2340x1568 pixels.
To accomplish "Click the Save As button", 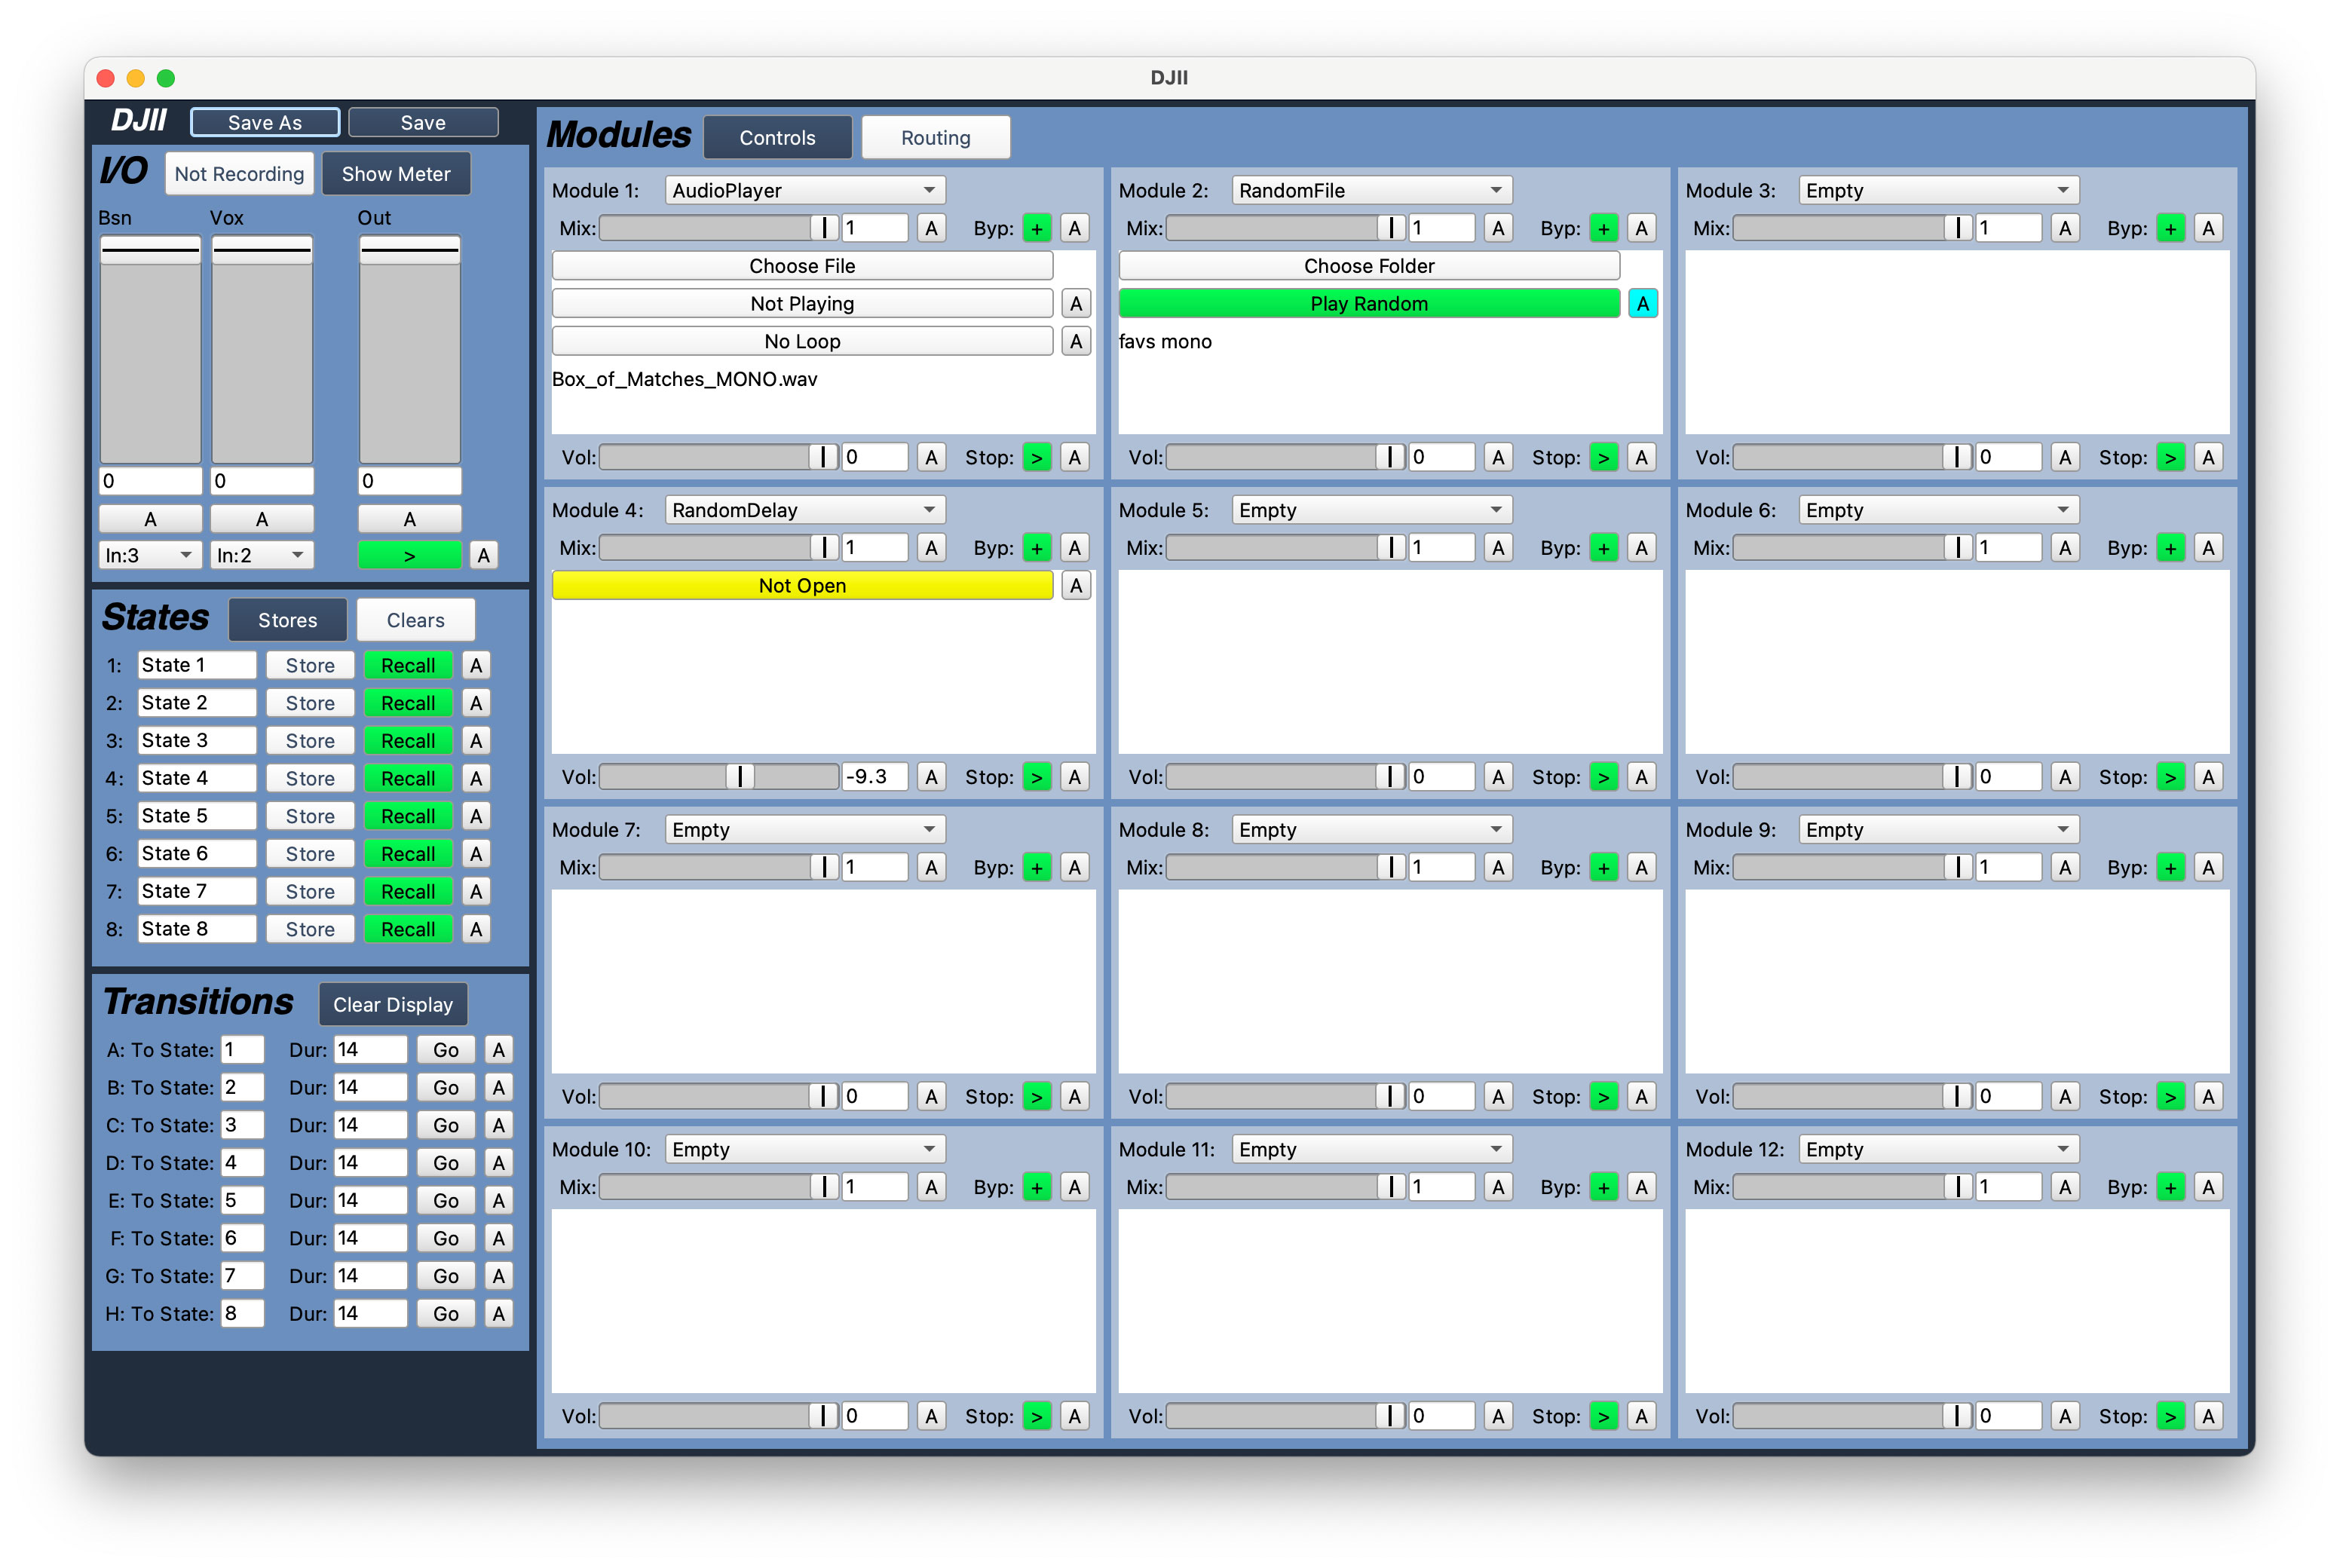I will (264, 122).
